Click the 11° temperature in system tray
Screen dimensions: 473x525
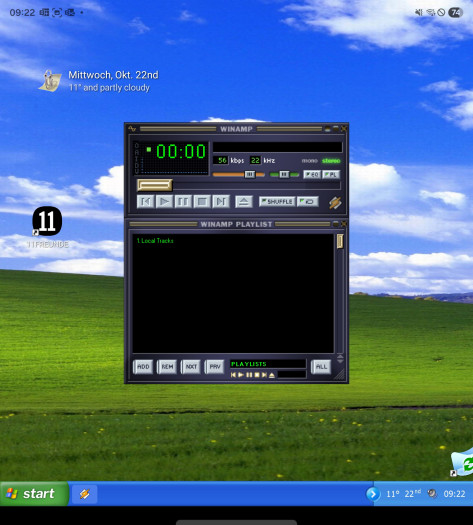(393, 494)
